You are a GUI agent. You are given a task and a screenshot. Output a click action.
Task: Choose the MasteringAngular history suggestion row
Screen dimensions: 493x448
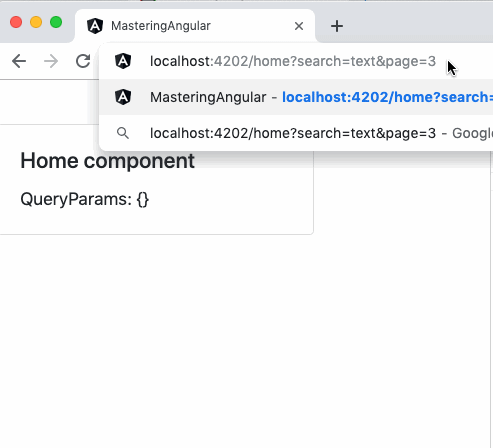[296, 97]
